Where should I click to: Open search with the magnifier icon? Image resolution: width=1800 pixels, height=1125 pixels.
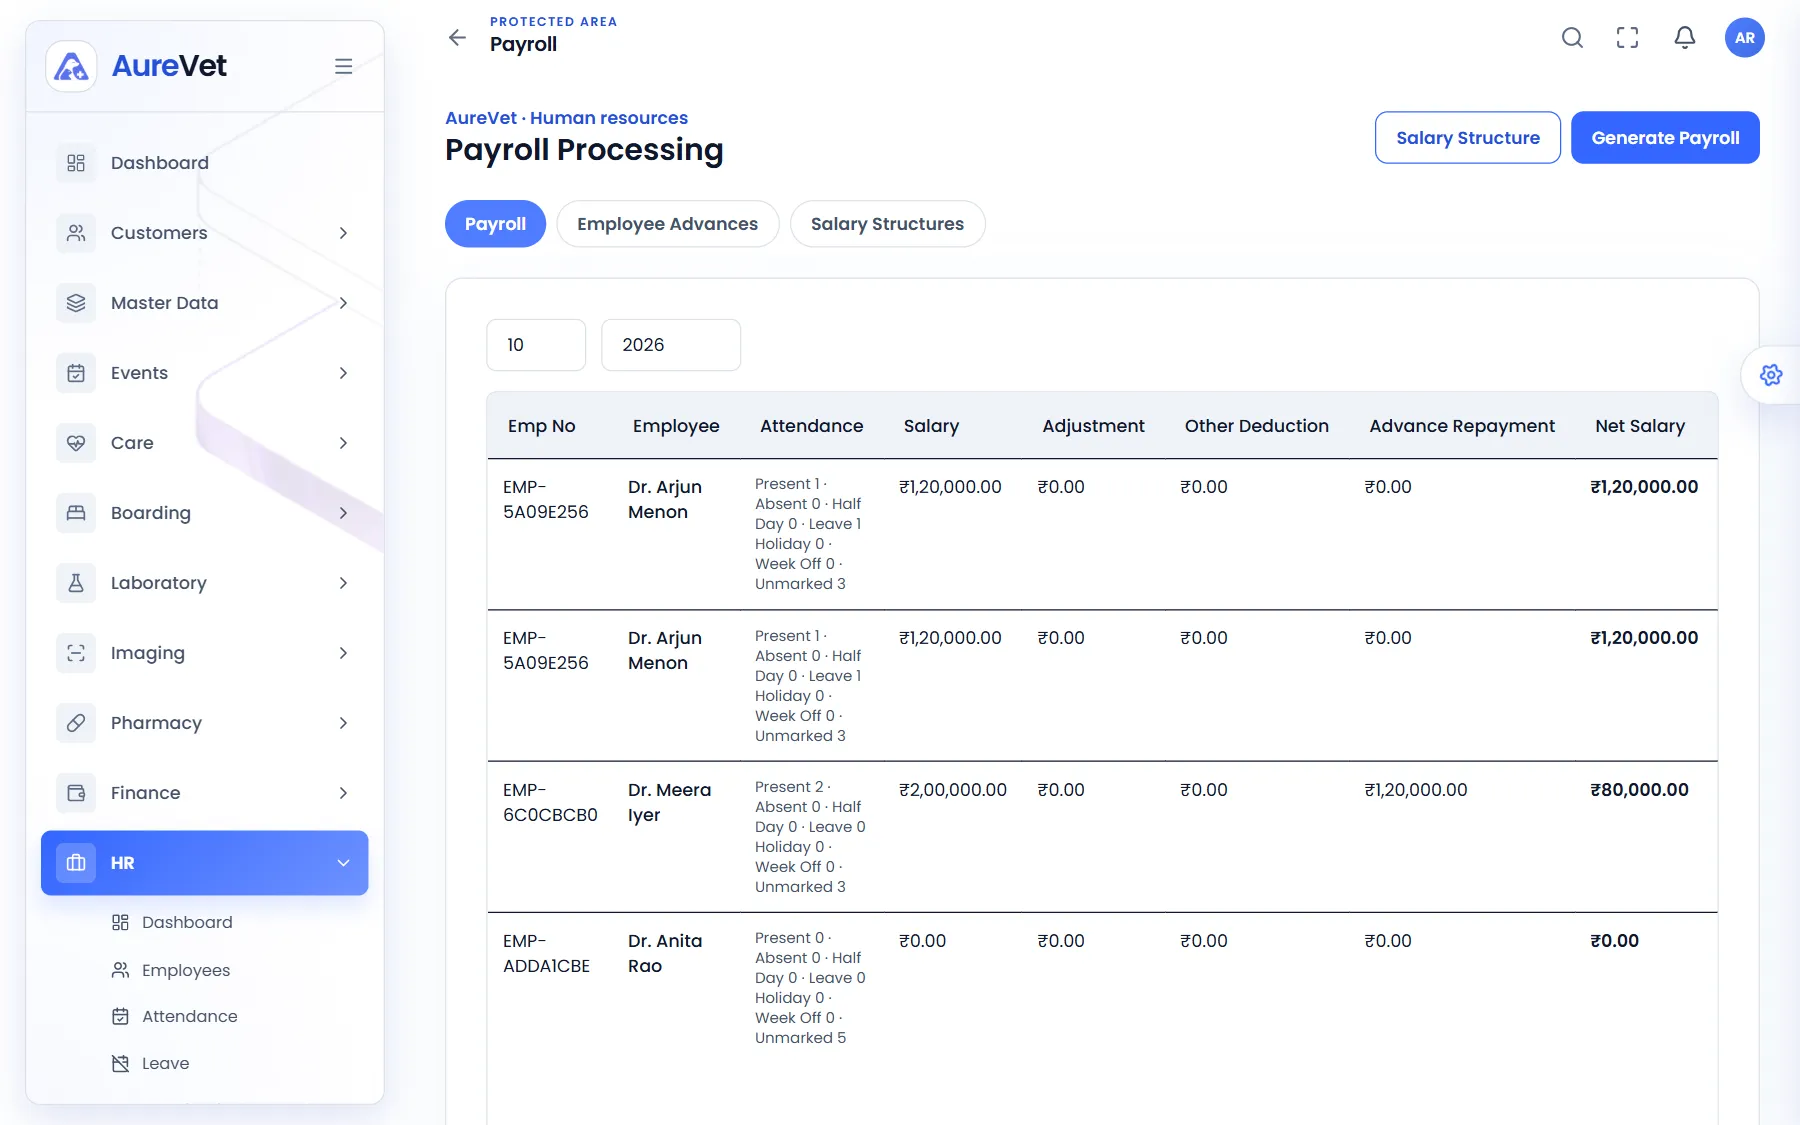pyautogui.click(x=1572, y=38)
